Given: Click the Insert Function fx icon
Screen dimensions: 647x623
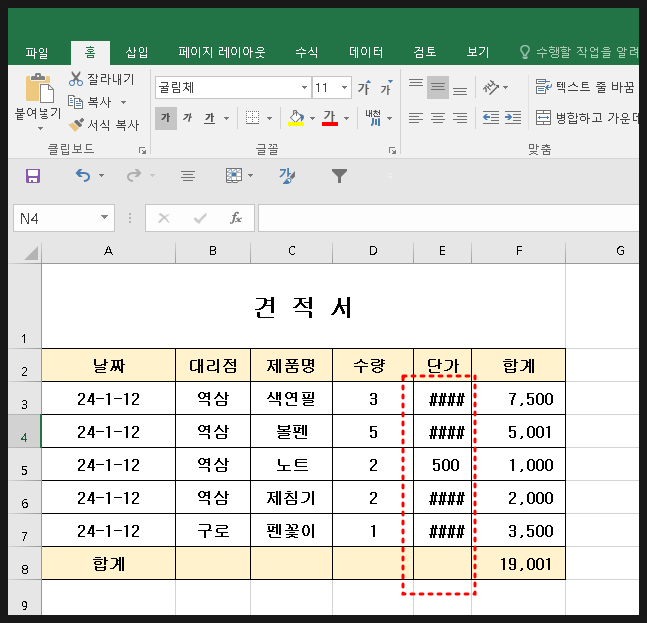Looking at the screenshot, I should [x=236, y=218].
